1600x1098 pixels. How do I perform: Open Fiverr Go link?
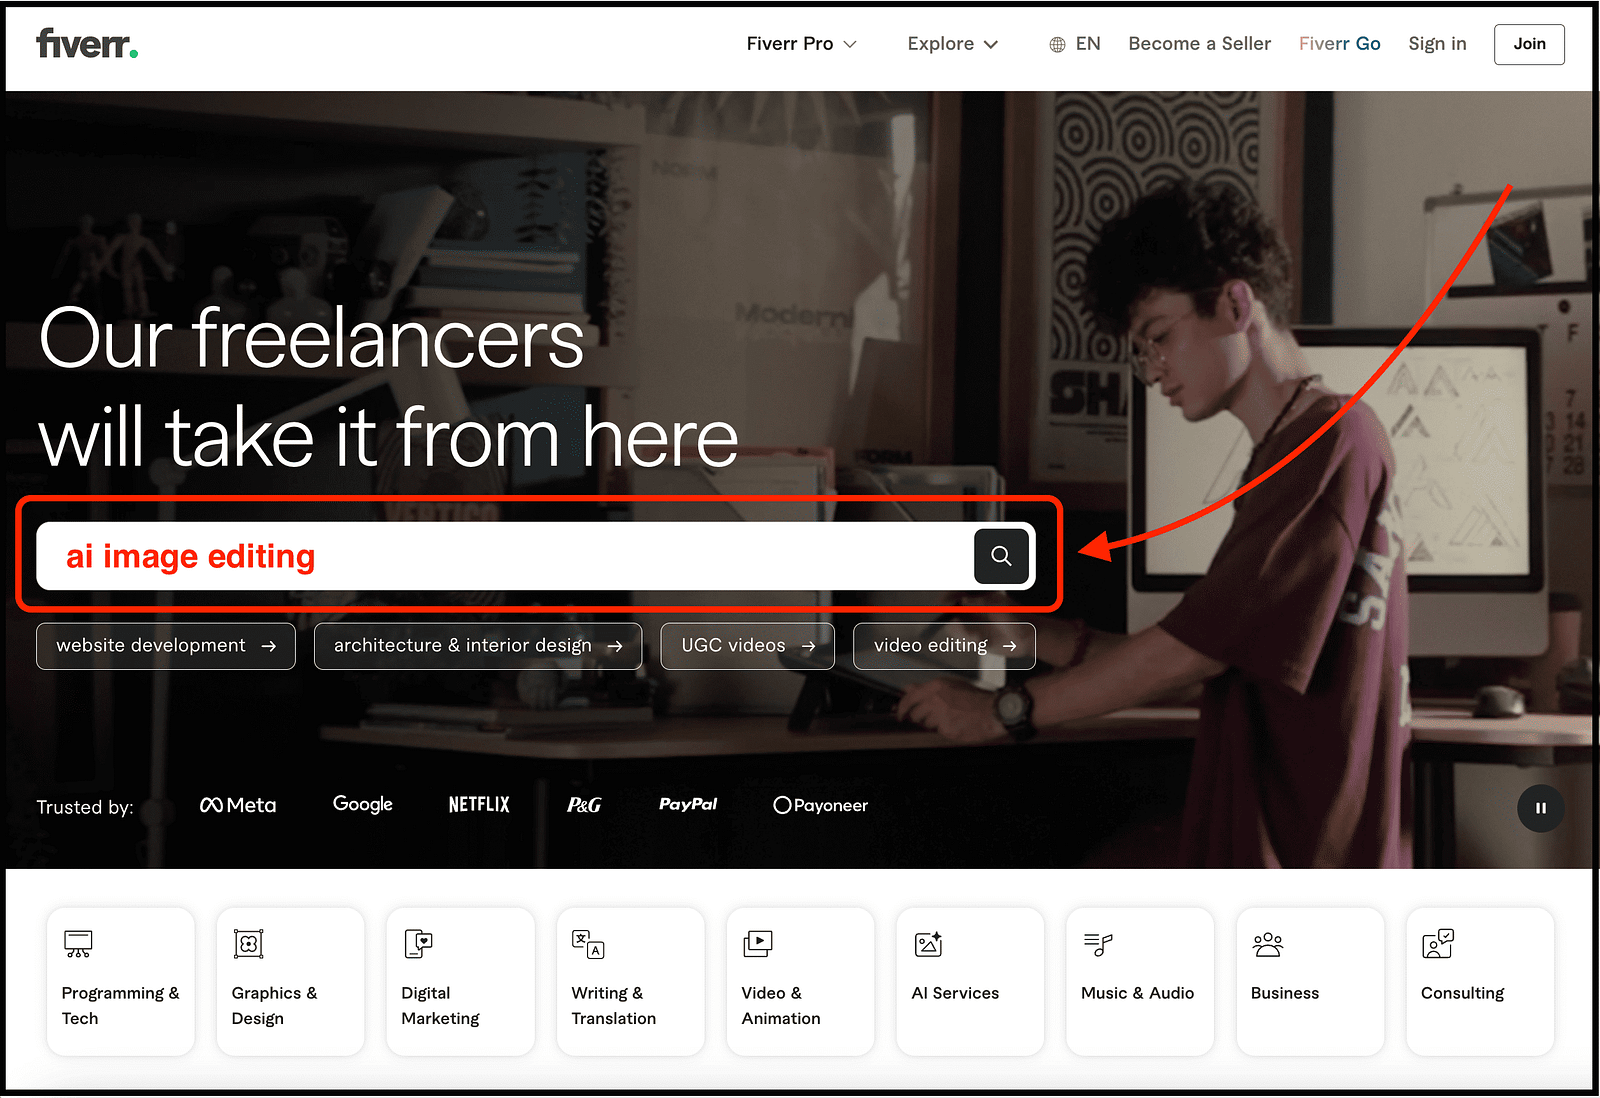coord(1339,44)
